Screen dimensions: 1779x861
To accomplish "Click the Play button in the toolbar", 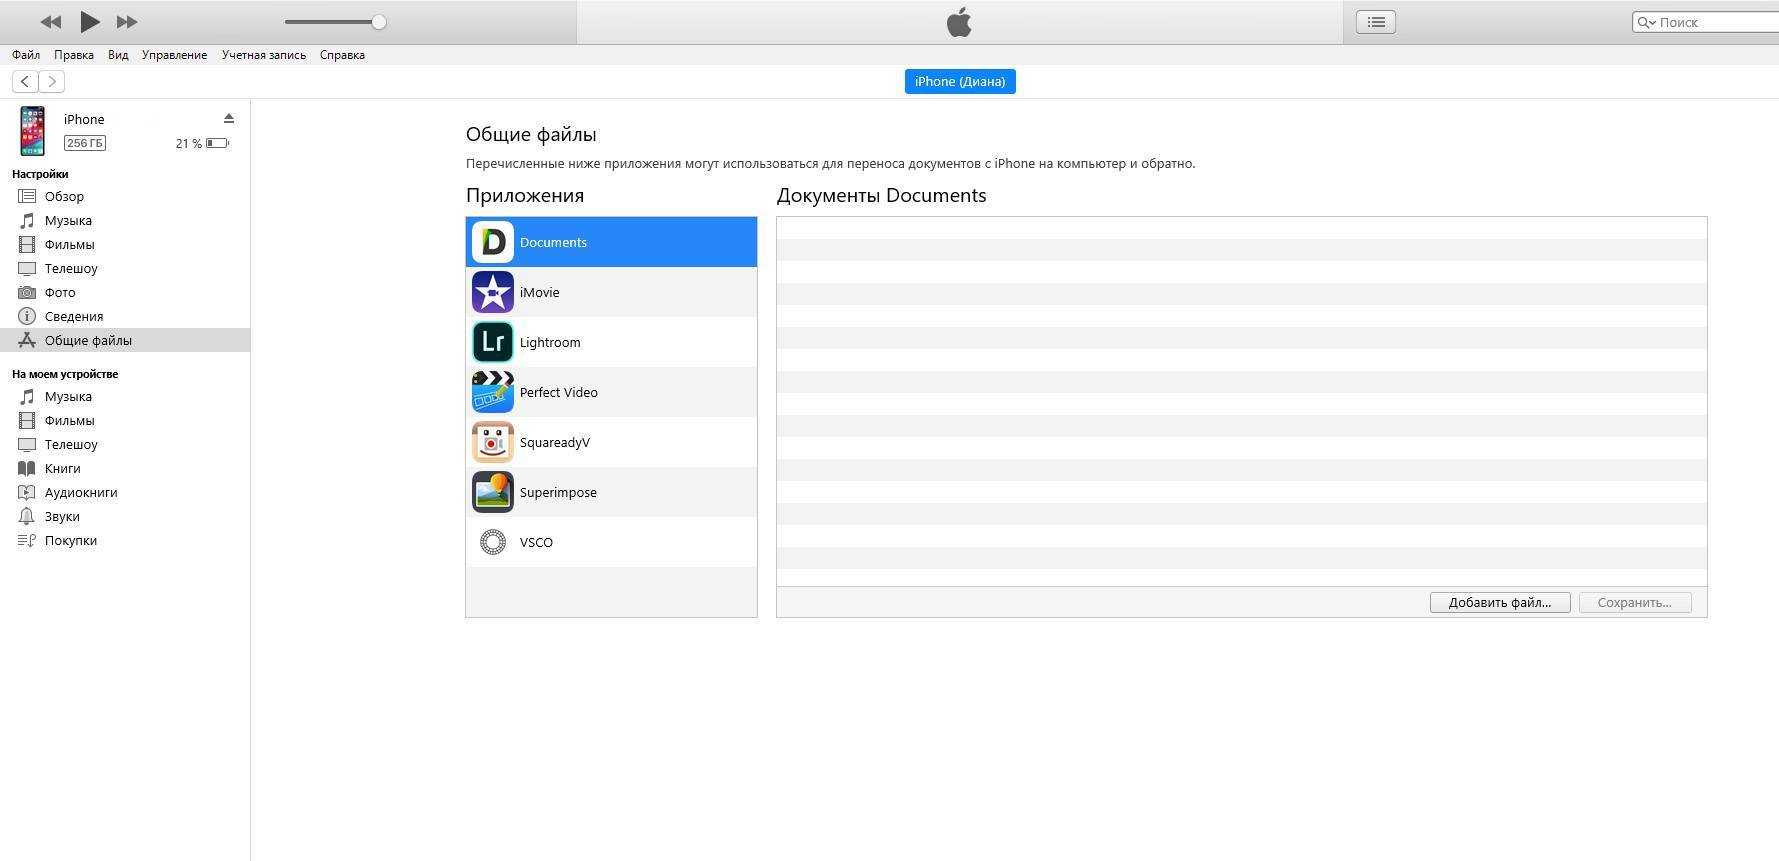I will click(x=89, y=21).
